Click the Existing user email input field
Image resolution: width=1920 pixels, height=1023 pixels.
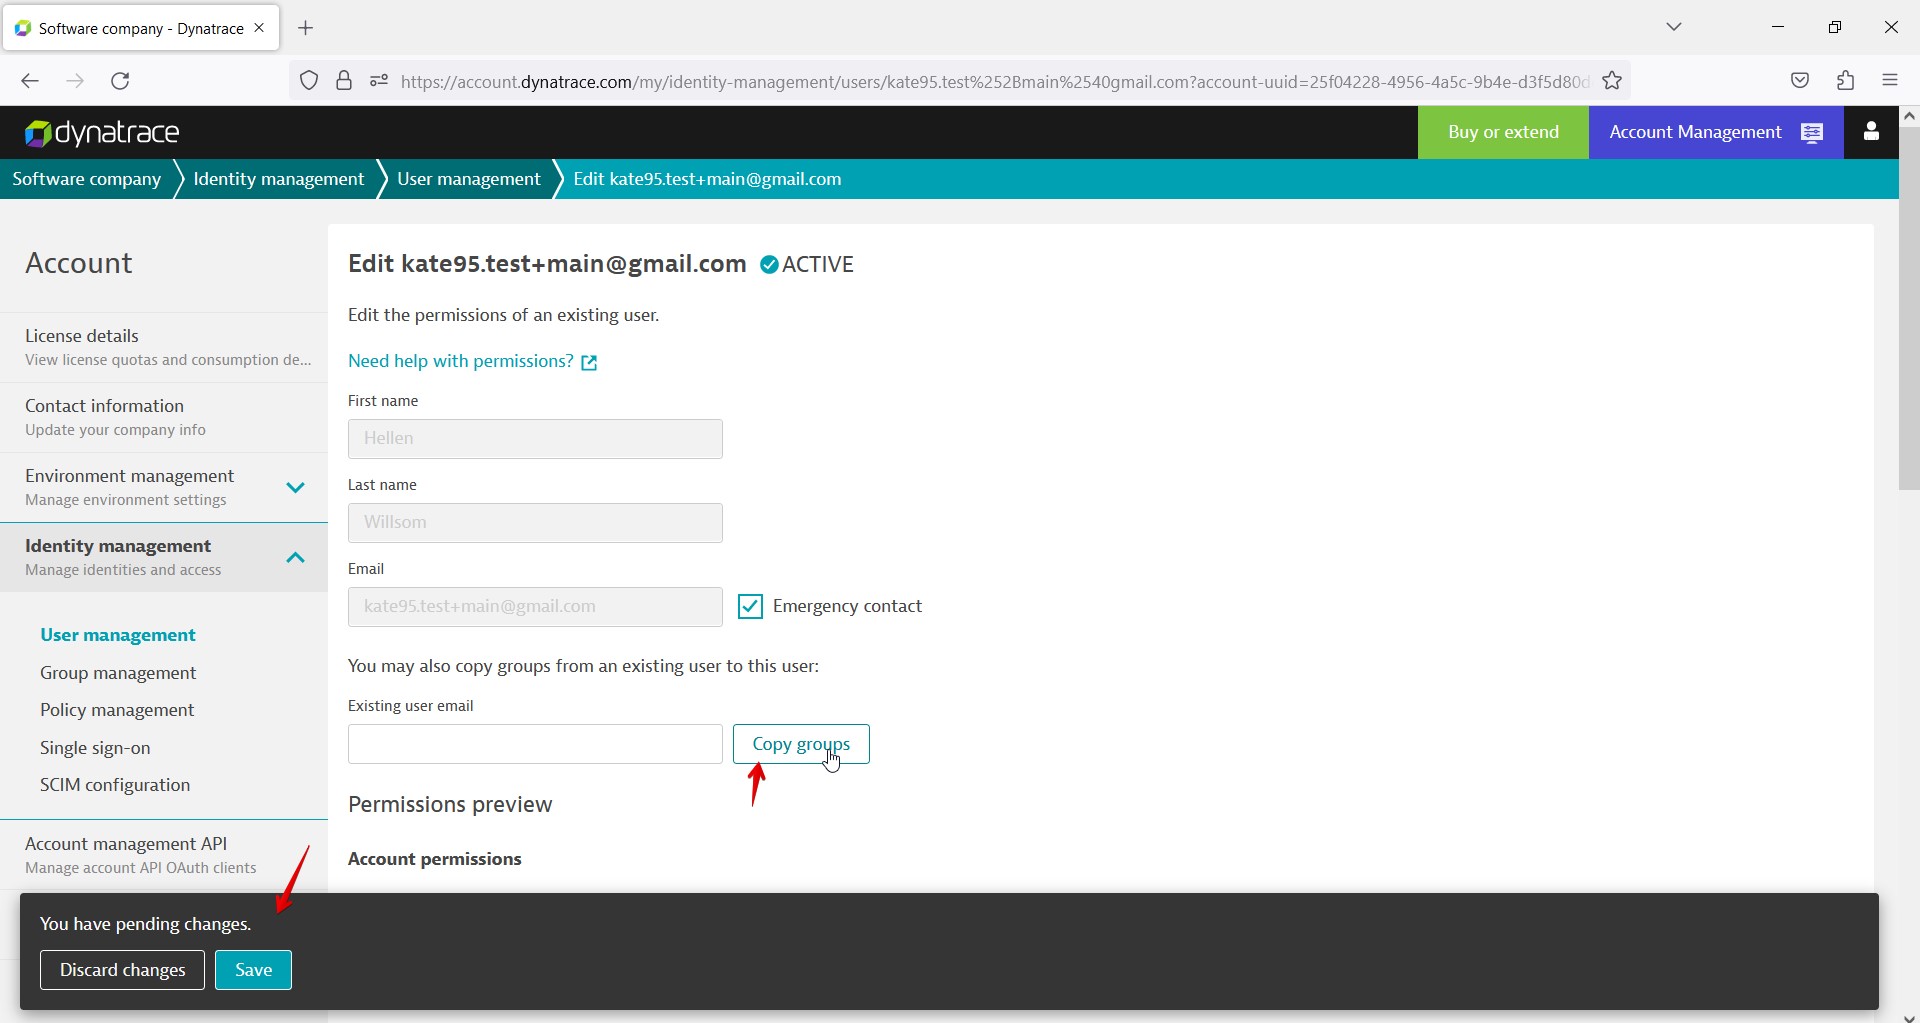[535, 744]
